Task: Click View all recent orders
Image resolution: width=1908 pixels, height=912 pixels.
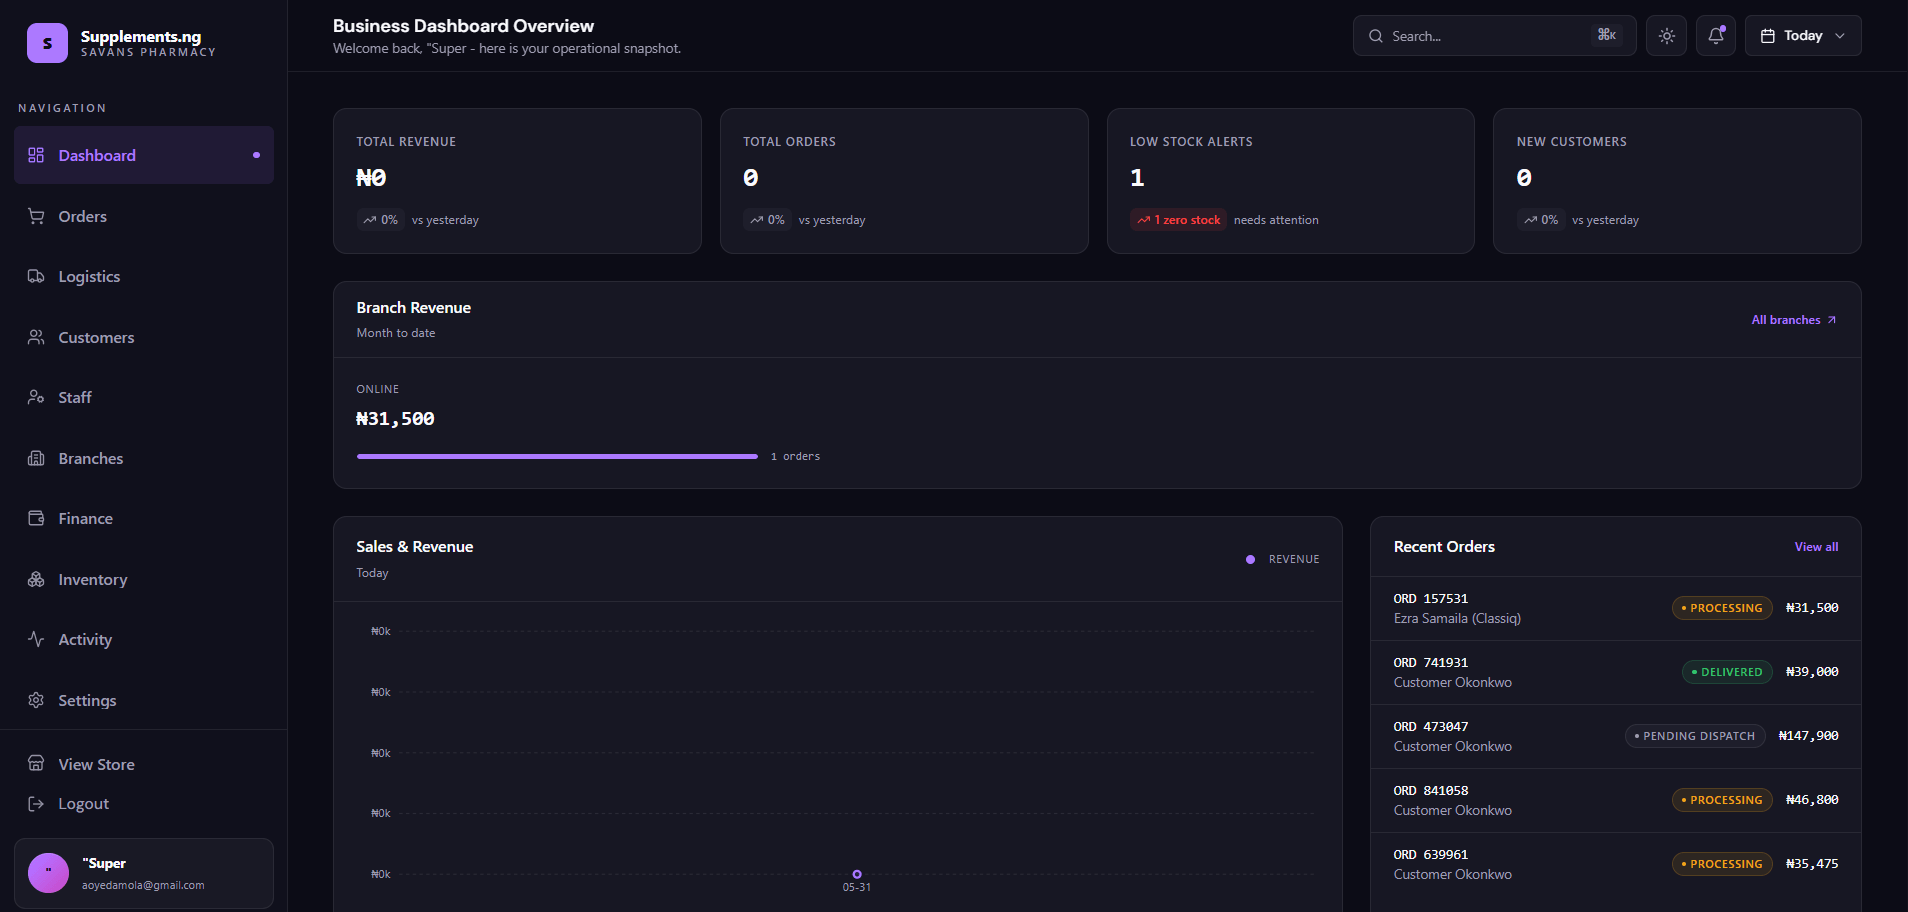Action: point(1816,547)
